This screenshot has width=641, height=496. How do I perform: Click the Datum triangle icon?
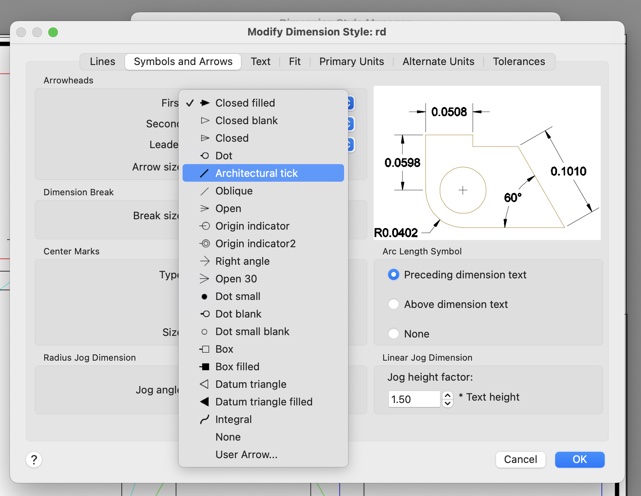pyautogui.click(x=204, y=384)
